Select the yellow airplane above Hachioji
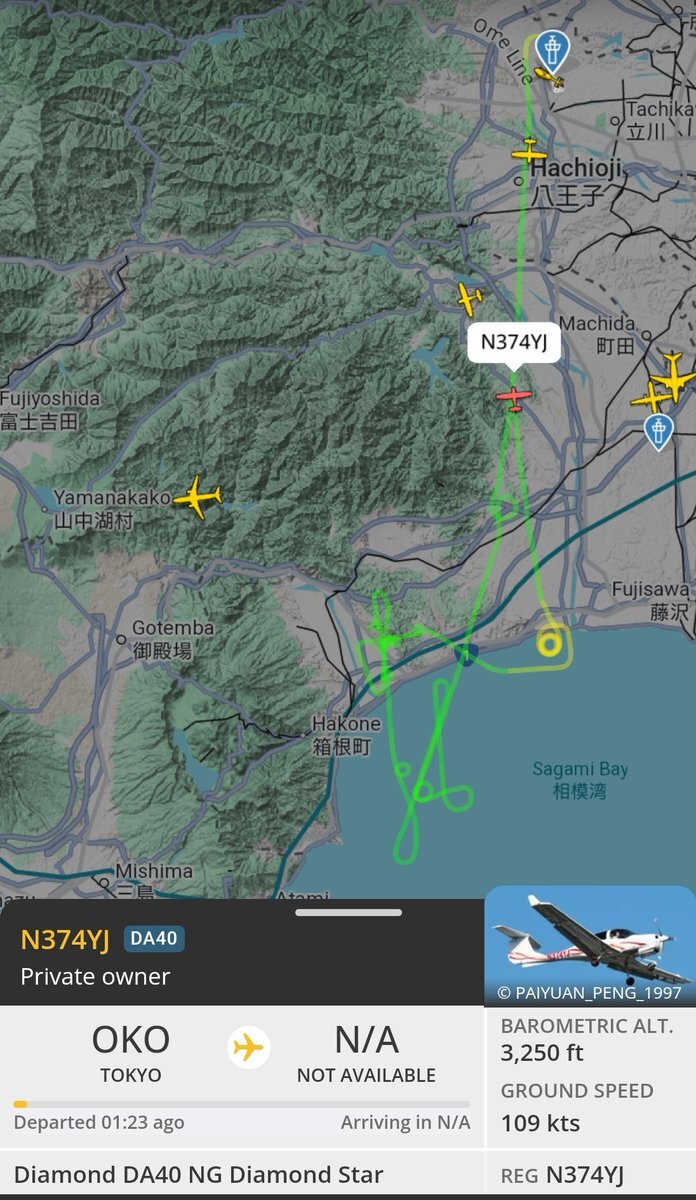Viewport: 696px width, 1200px height. [529, 152]
